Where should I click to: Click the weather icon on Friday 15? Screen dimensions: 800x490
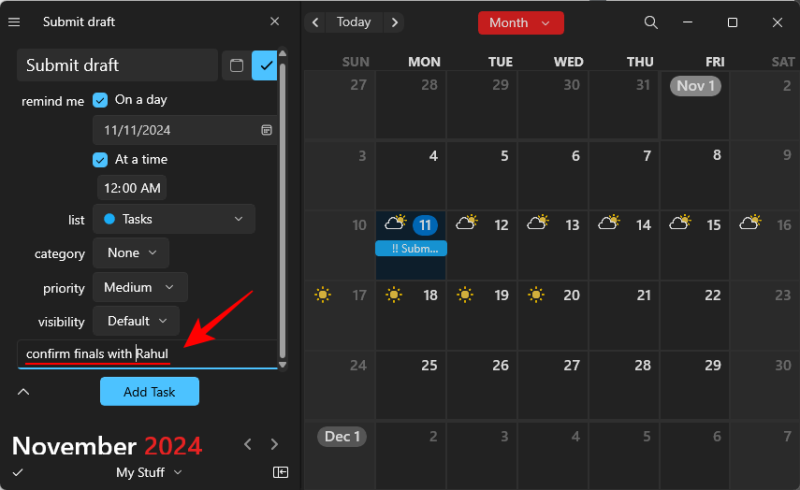pos(680,223)
